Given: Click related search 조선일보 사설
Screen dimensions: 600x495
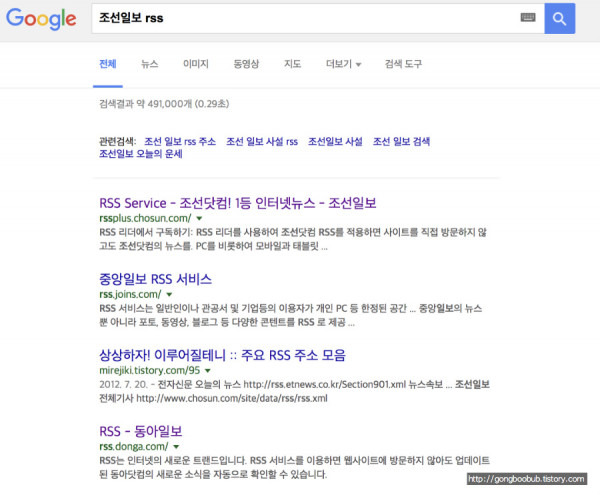Looking at the screenshot, I should [x=335, y=142].
